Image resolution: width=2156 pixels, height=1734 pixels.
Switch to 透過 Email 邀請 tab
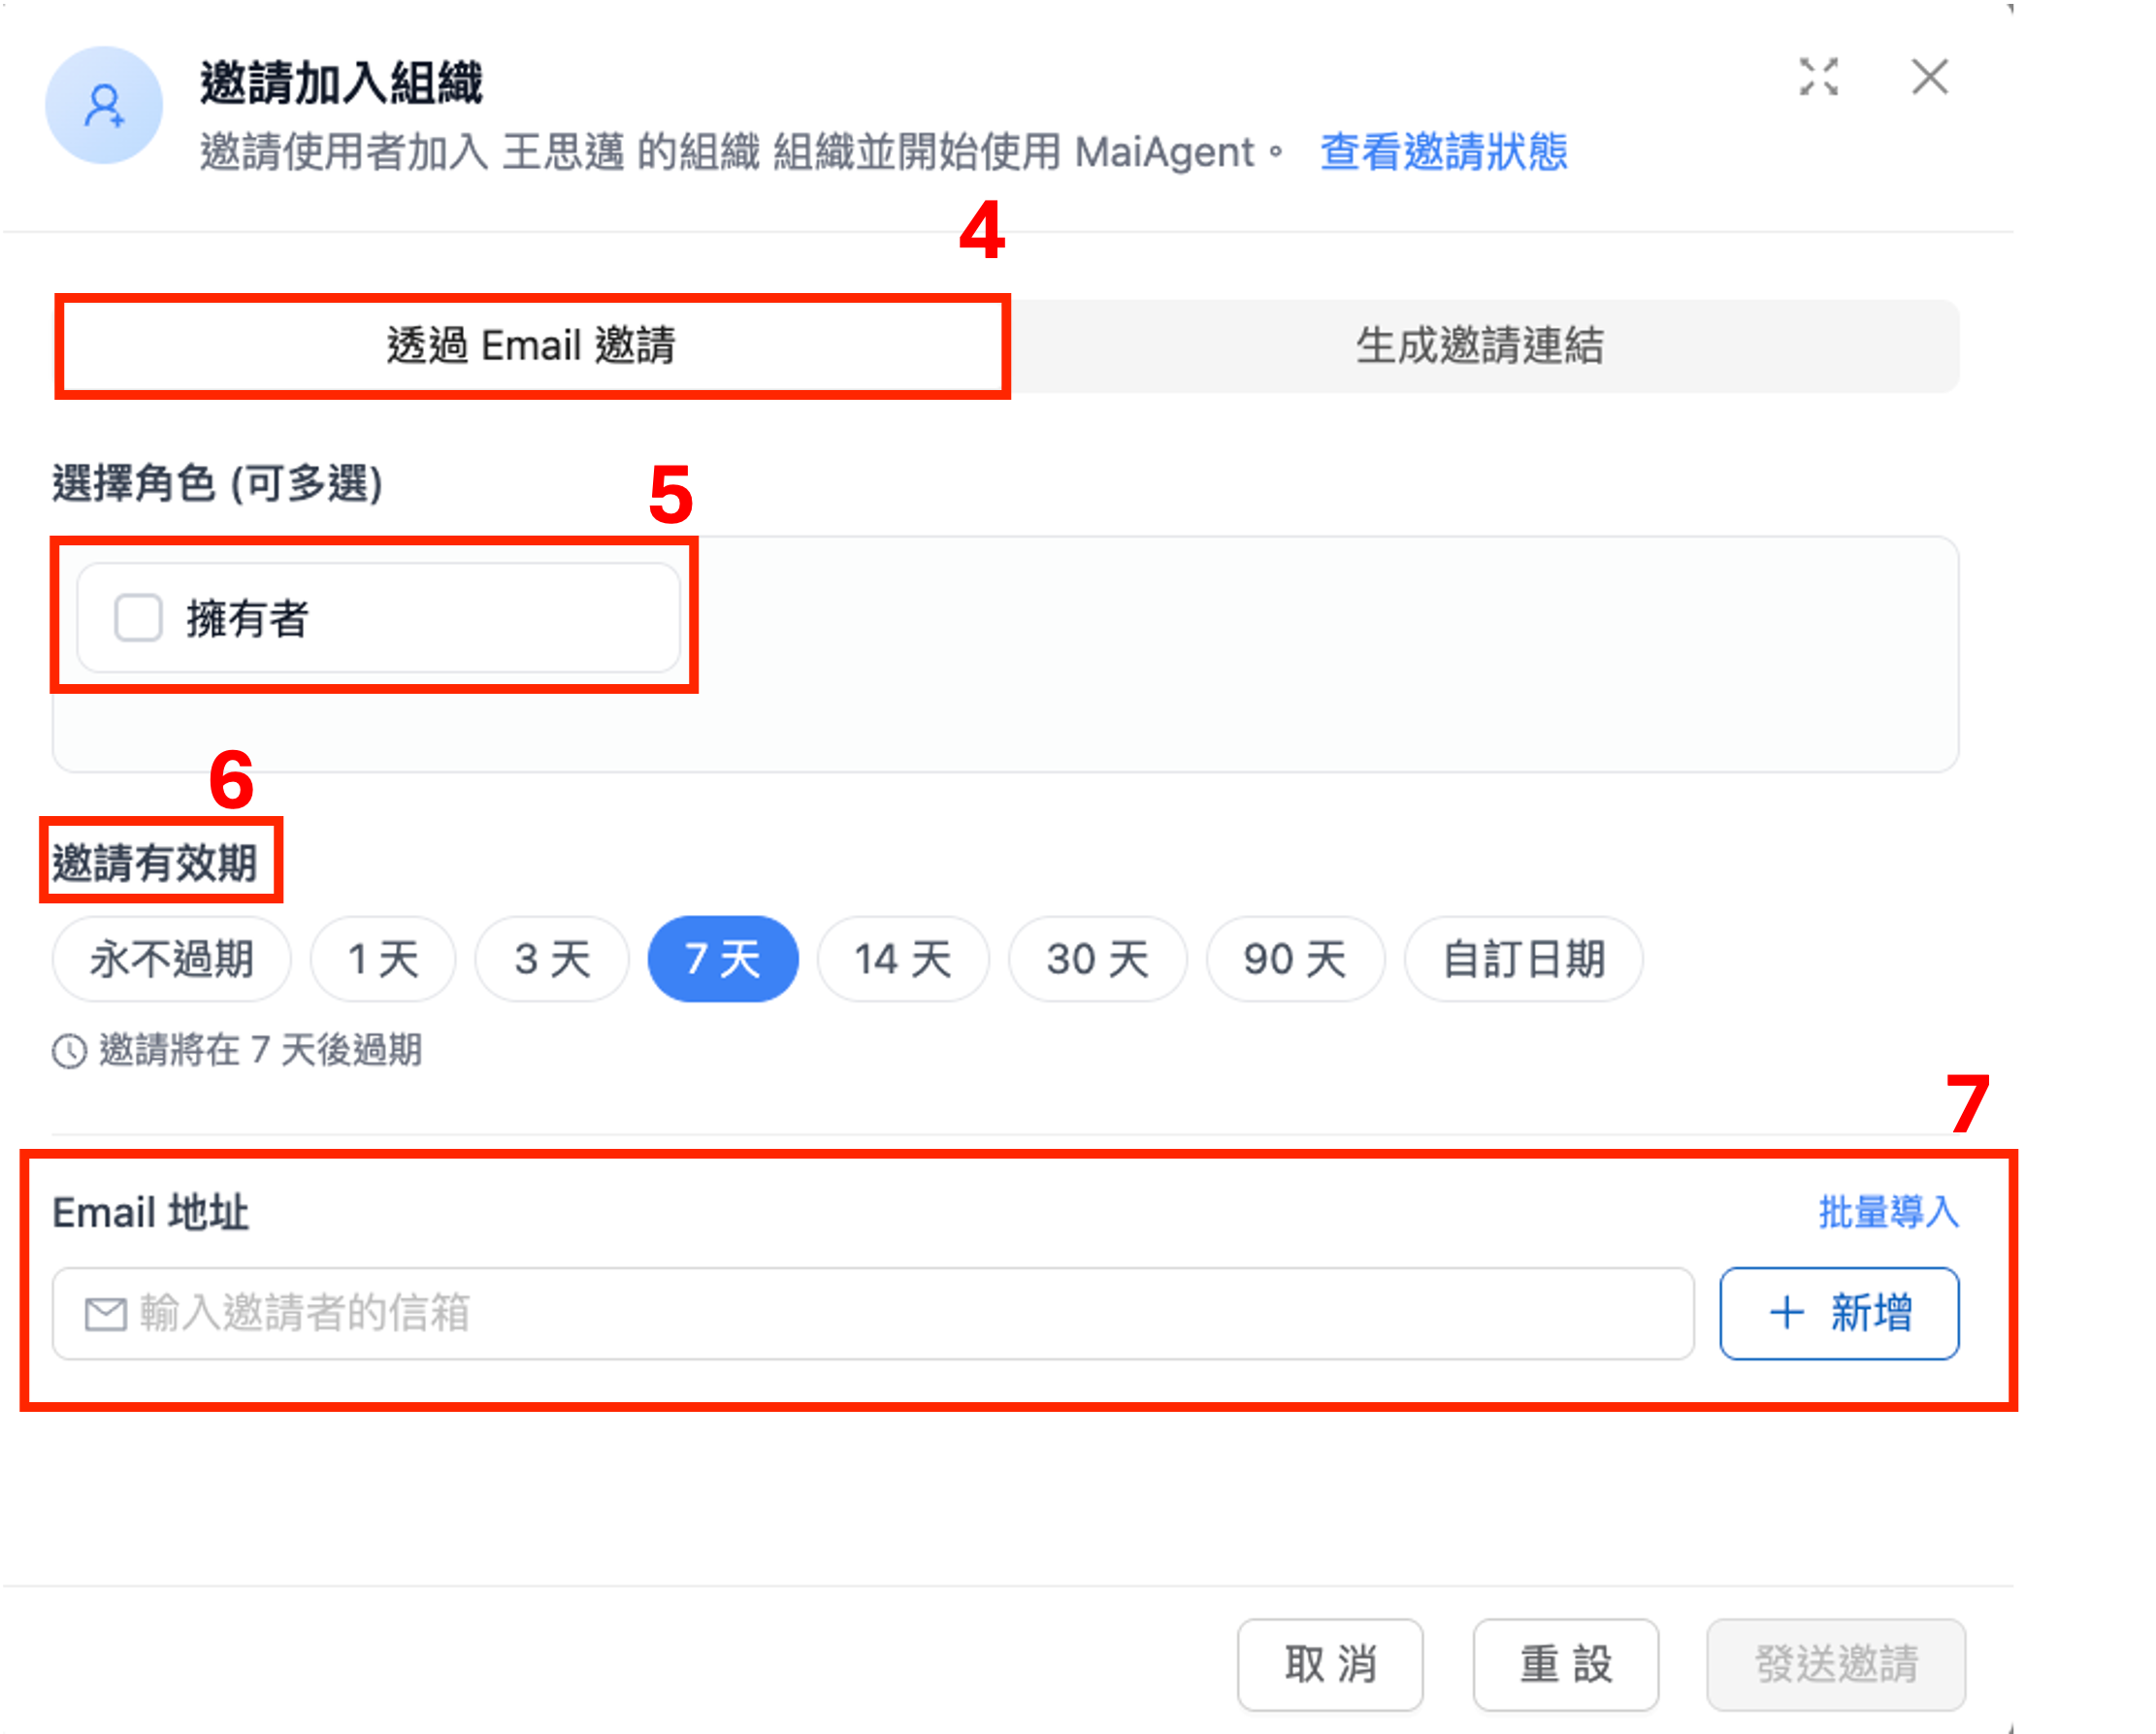point(532,346)
